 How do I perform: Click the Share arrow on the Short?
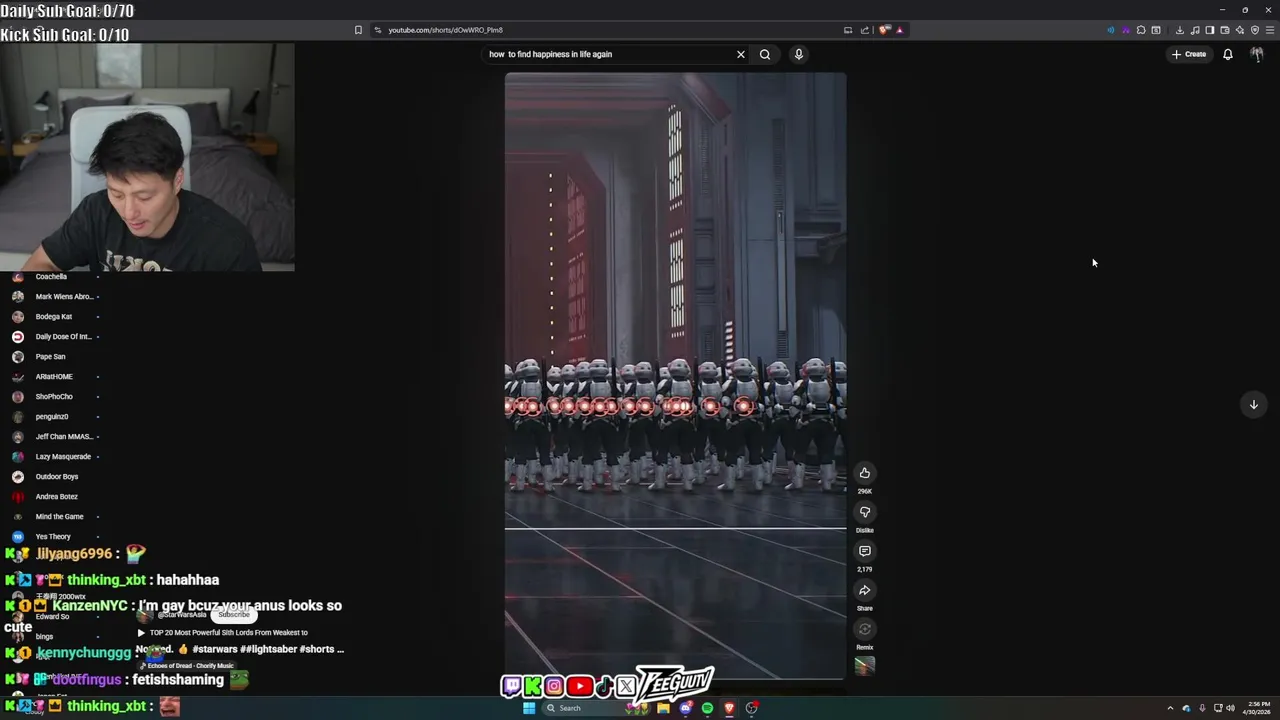865,590
